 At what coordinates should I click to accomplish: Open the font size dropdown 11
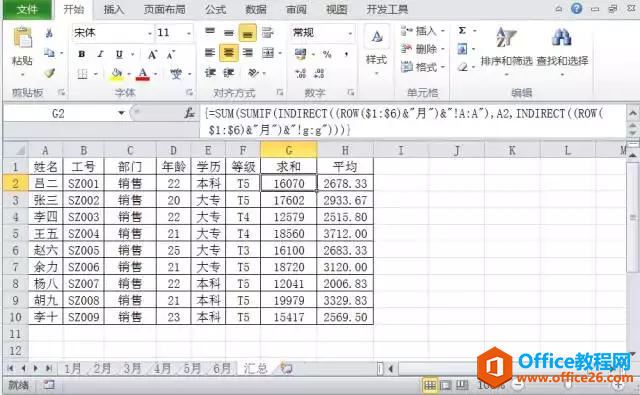189,33
